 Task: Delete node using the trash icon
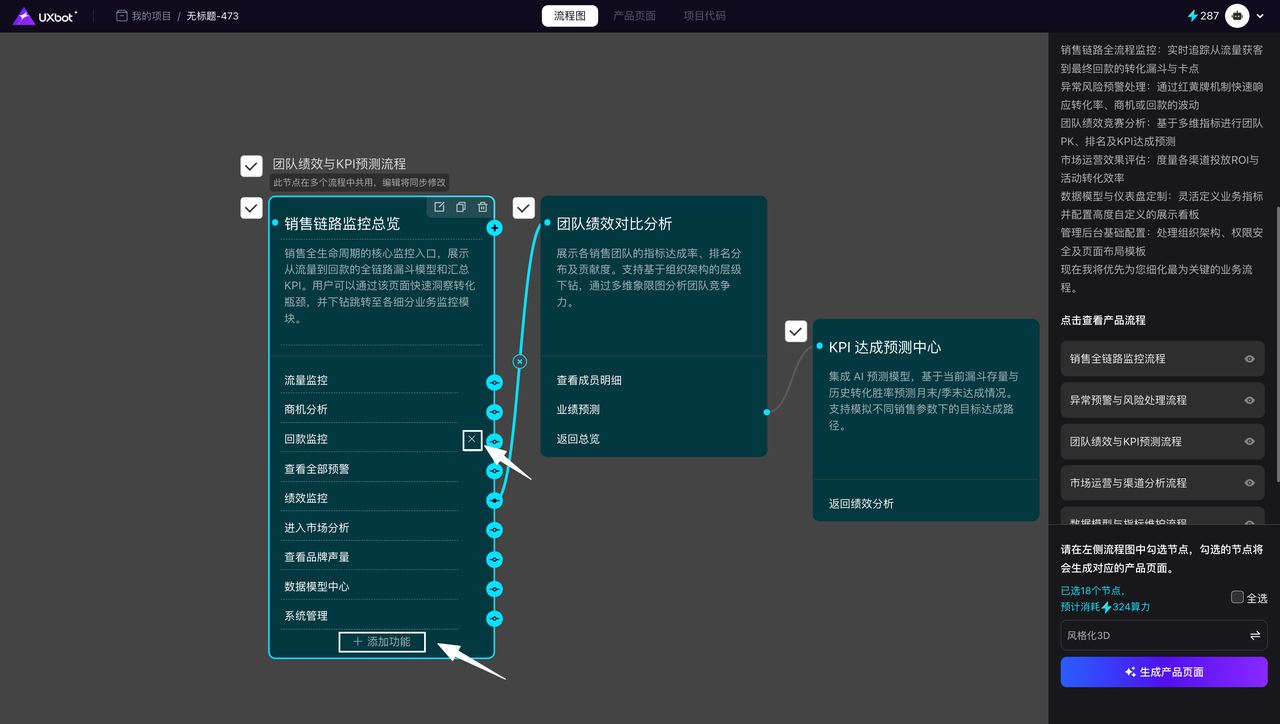tap(483, 207)
